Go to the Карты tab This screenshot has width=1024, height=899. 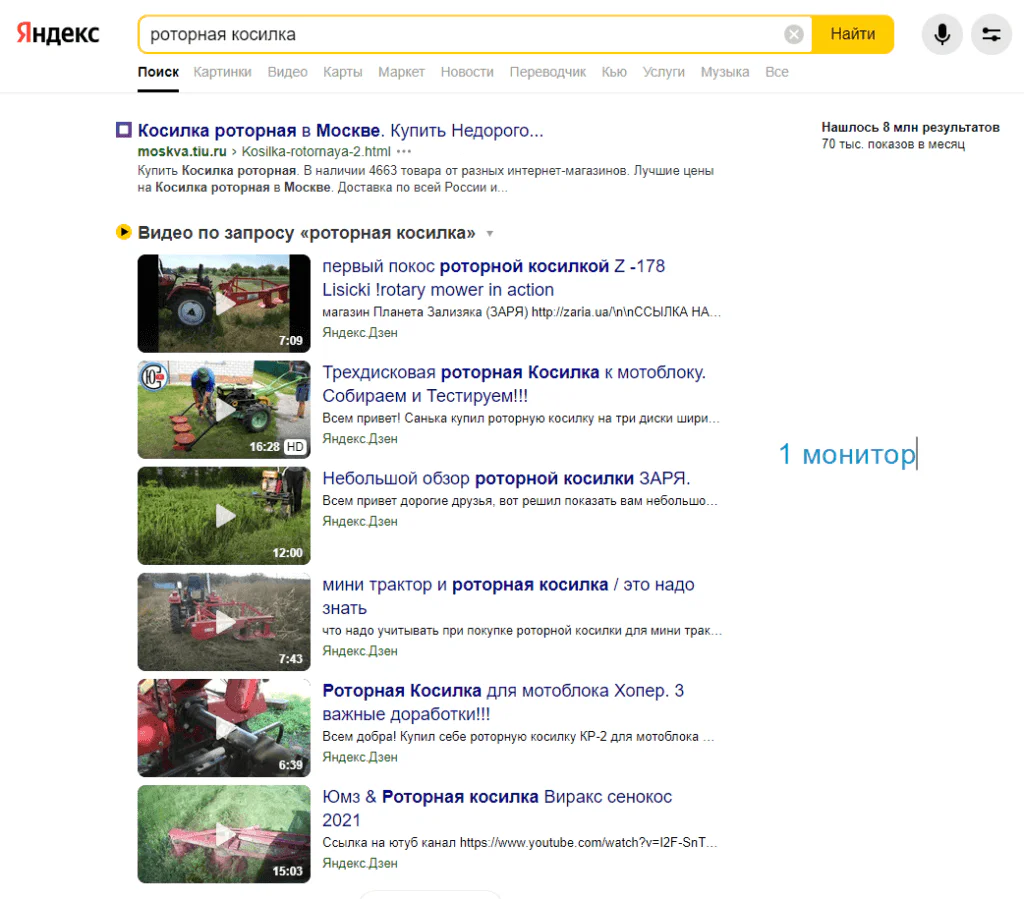[x=342, y=72]
